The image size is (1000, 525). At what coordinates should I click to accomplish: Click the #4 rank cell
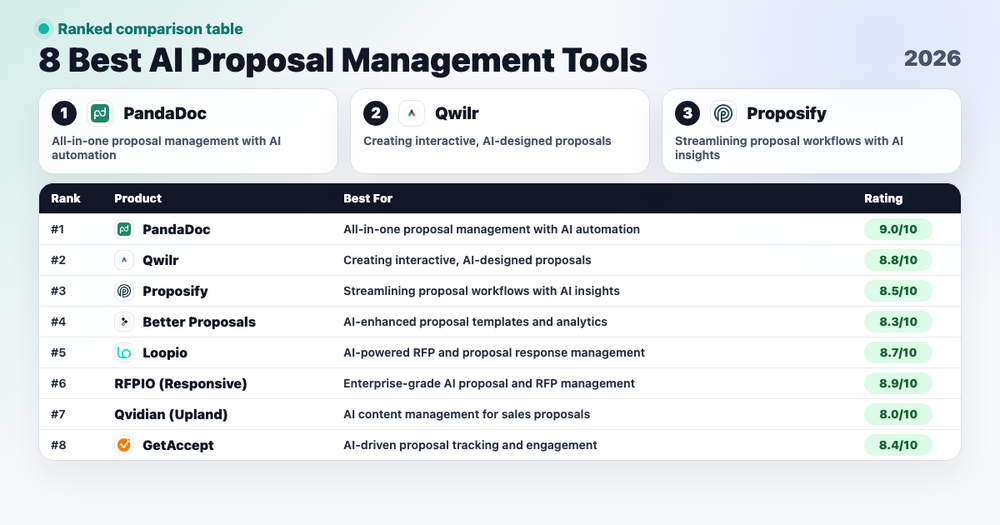pyautogui.click(x=58, y=322)
